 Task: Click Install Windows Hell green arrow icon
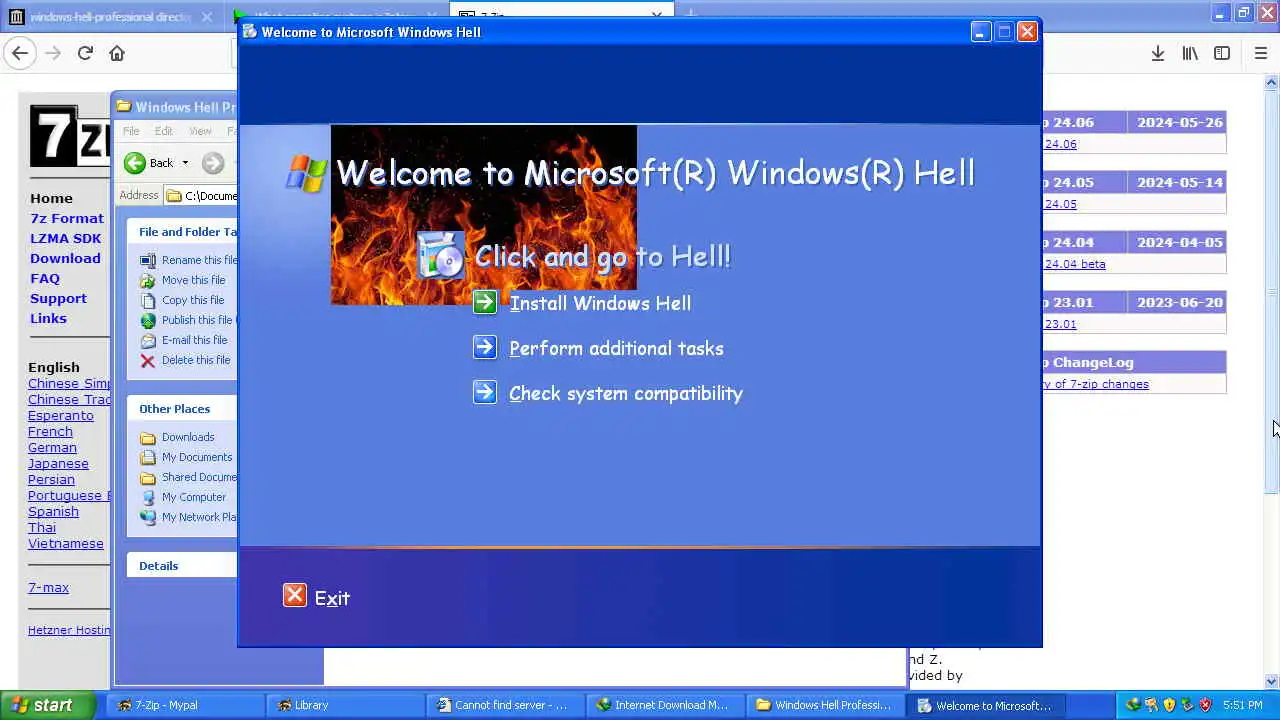click(485, 302)
